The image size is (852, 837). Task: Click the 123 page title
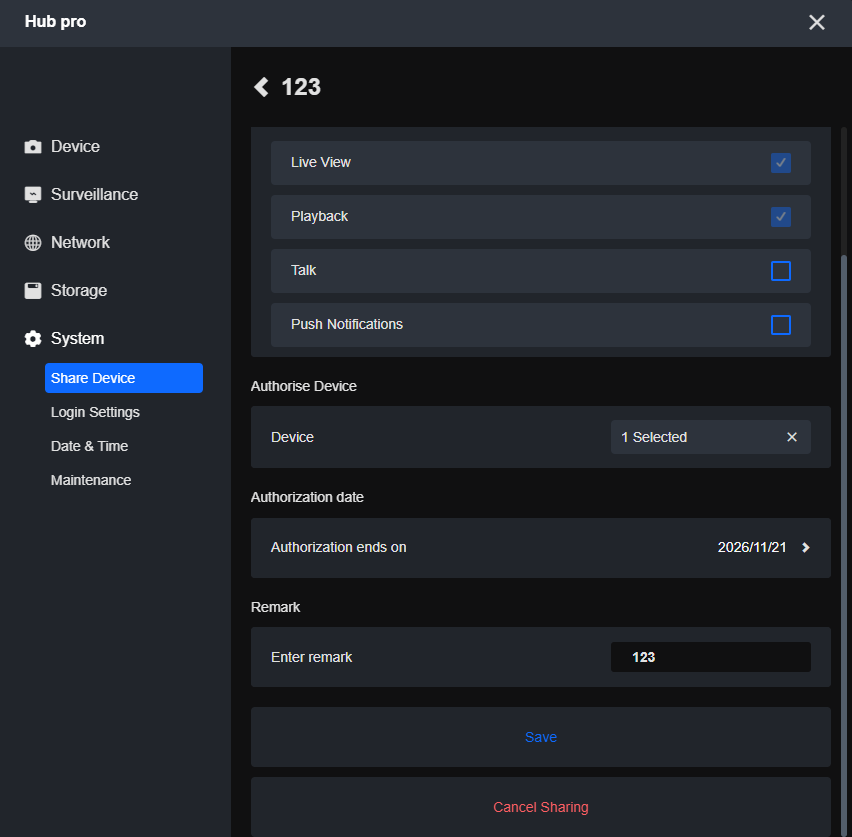(x=301, y=87)
